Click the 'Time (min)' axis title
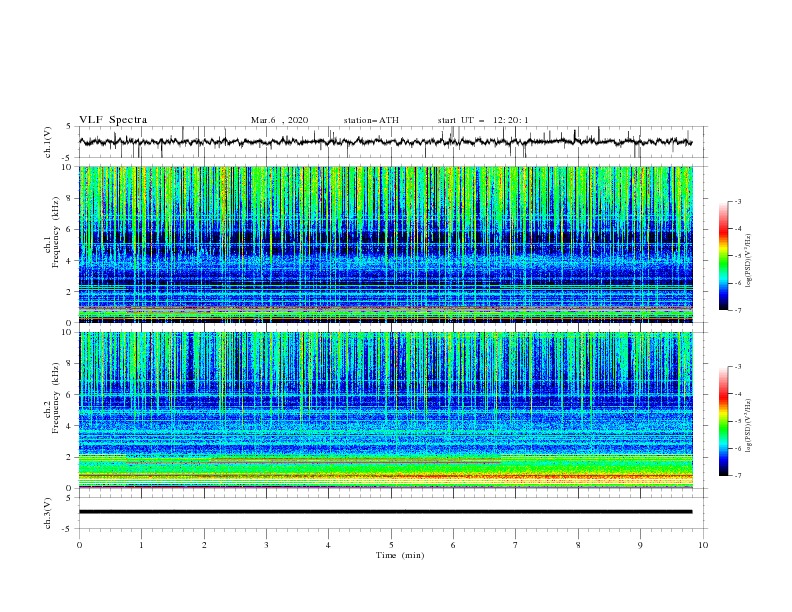The width and height of the screenshot is (792, 612). click(400, 555)
